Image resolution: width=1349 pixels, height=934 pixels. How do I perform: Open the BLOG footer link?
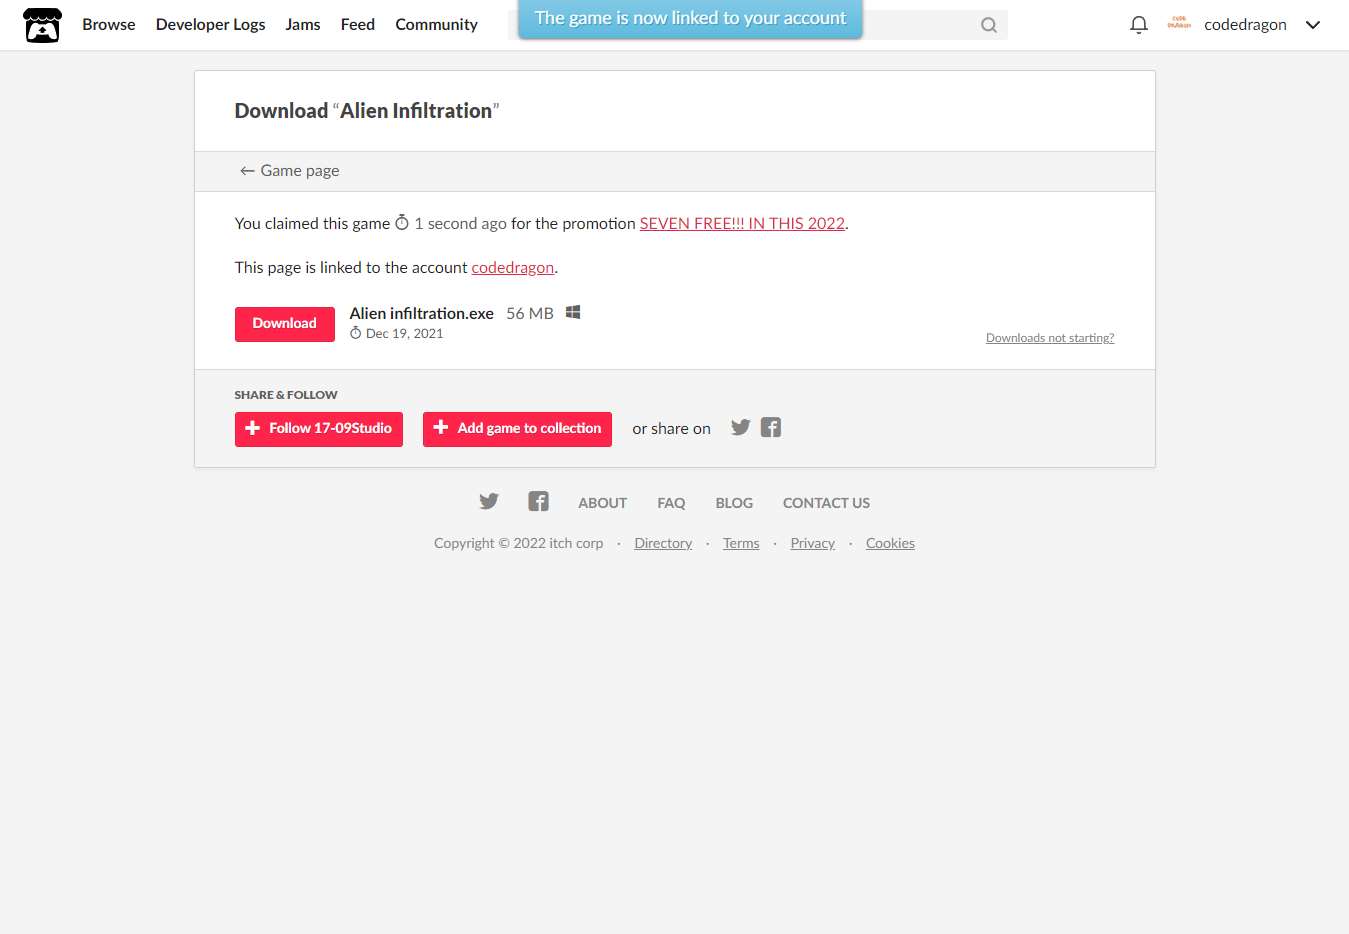[x=735, y=503]
